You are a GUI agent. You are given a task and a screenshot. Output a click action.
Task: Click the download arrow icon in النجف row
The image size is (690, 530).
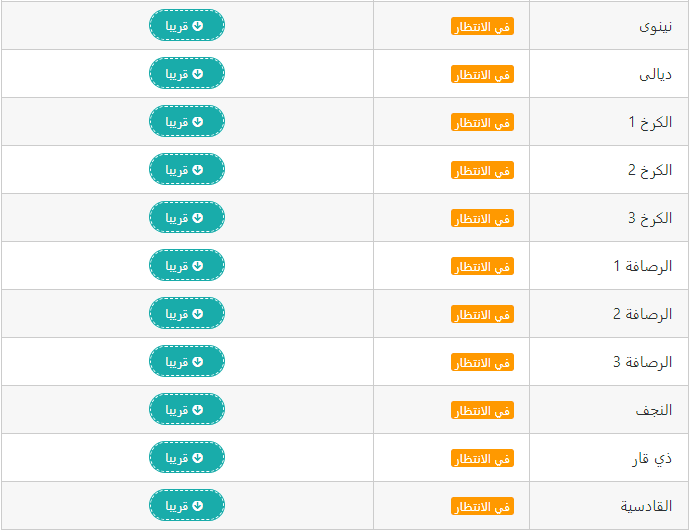[198, 410]
